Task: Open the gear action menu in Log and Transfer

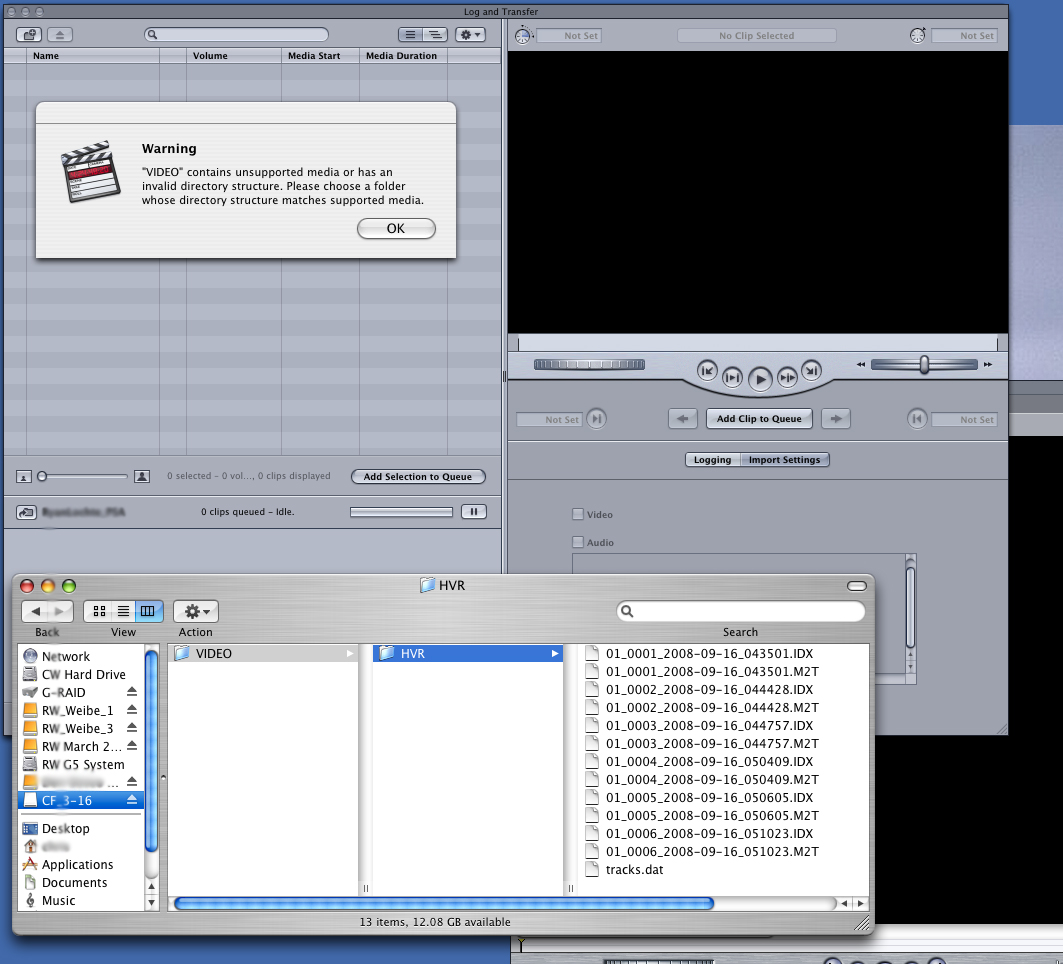Action: pyautogui.click(x=469, y=35)
